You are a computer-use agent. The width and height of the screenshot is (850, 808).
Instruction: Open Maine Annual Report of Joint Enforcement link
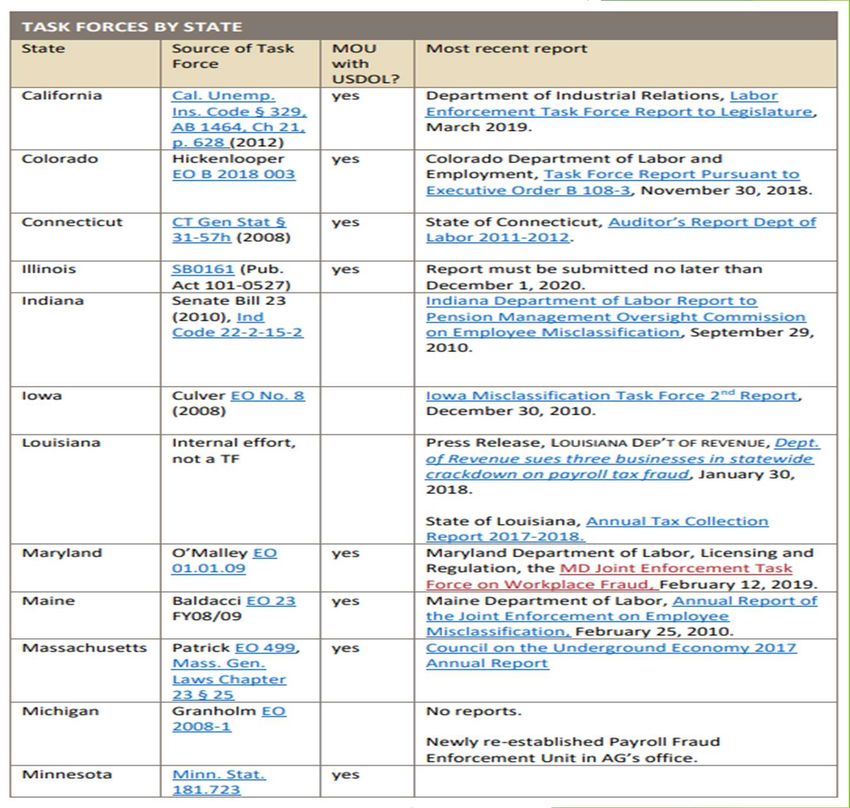[x=621, y=616]
